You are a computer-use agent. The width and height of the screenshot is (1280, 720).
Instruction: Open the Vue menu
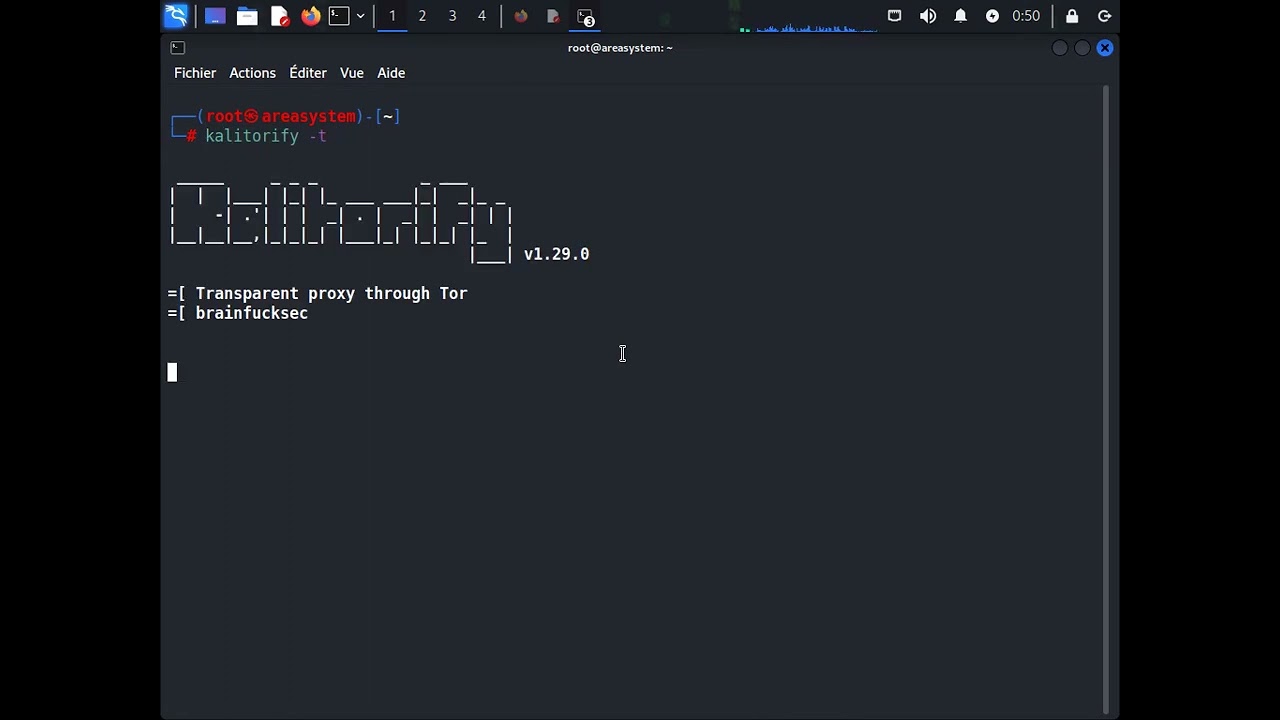tap(352, 73)
